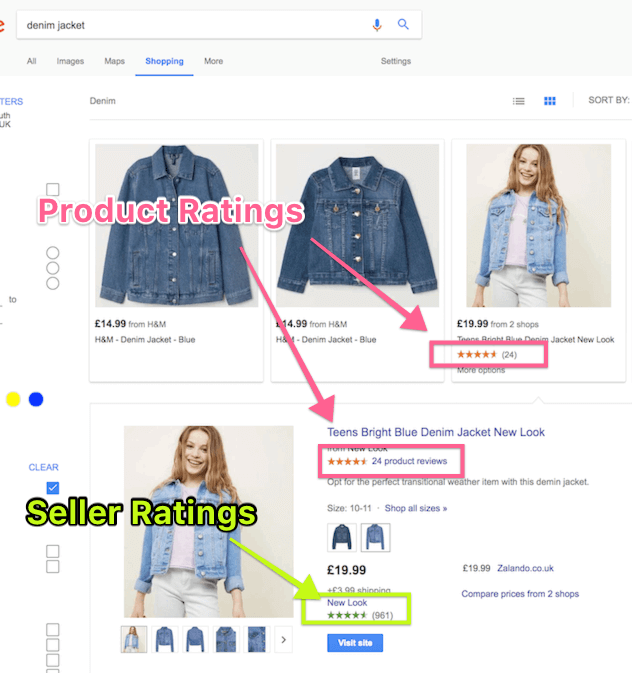
Task: Open the Zalando.co.uk seller link
Action: point(525,568)
